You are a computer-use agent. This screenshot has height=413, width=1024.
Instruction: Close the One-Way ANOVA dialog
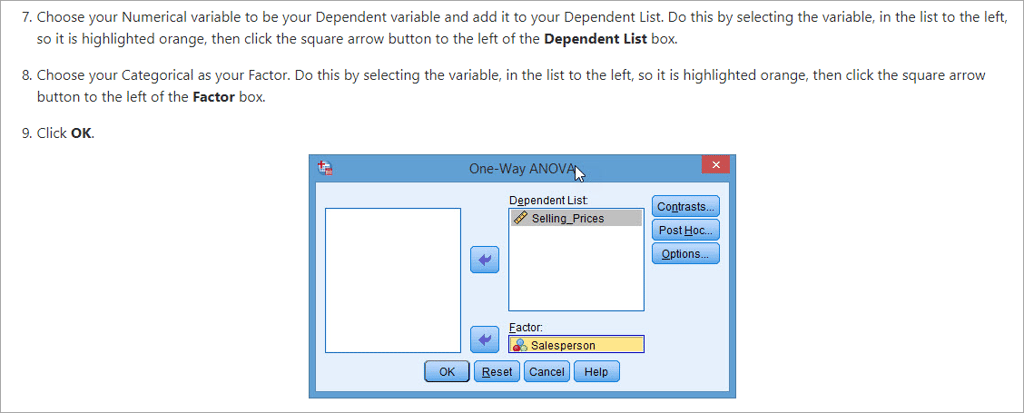715,167
